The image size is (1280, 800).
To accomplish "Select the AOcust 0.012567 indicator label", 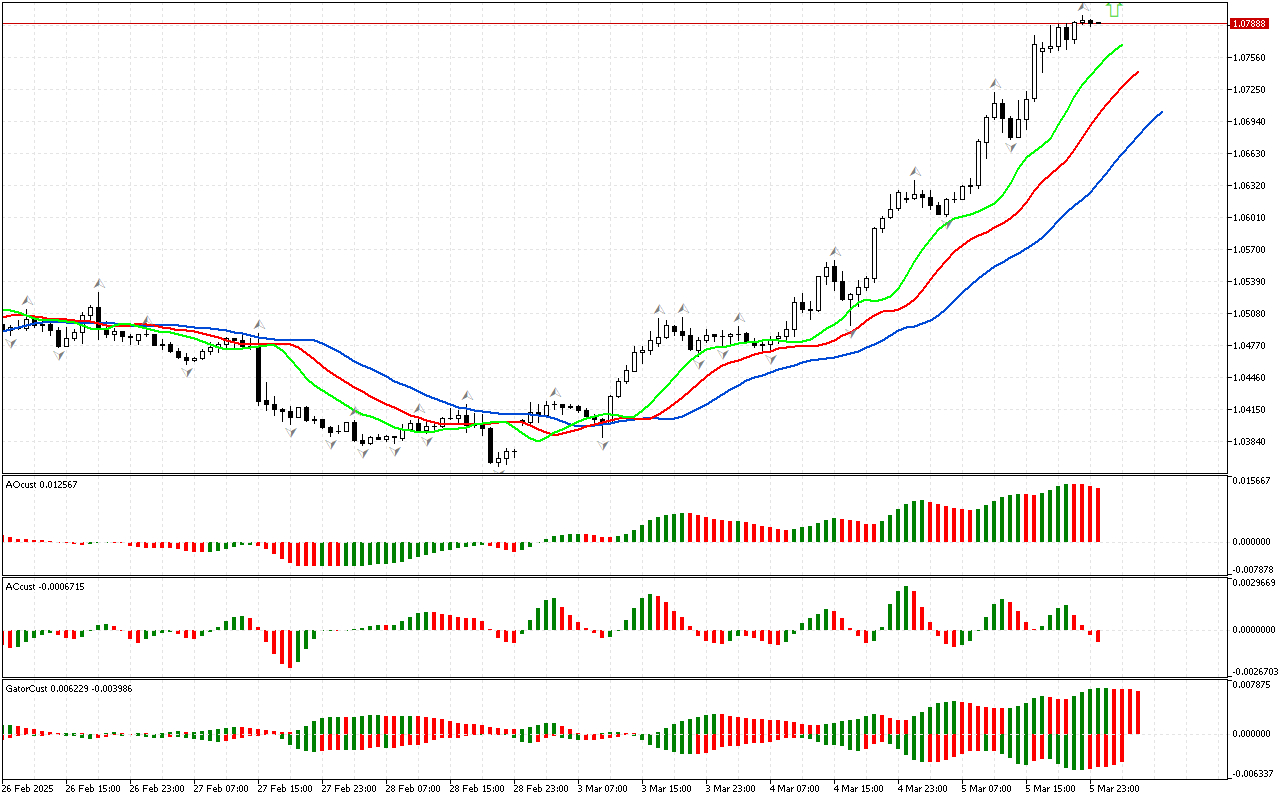I will pyautogui.click(x=42, y=484).
